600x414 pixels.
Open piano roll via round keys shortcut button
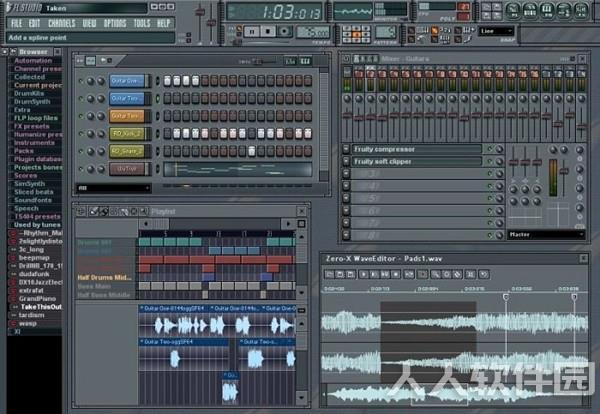(x=547, y=10)
